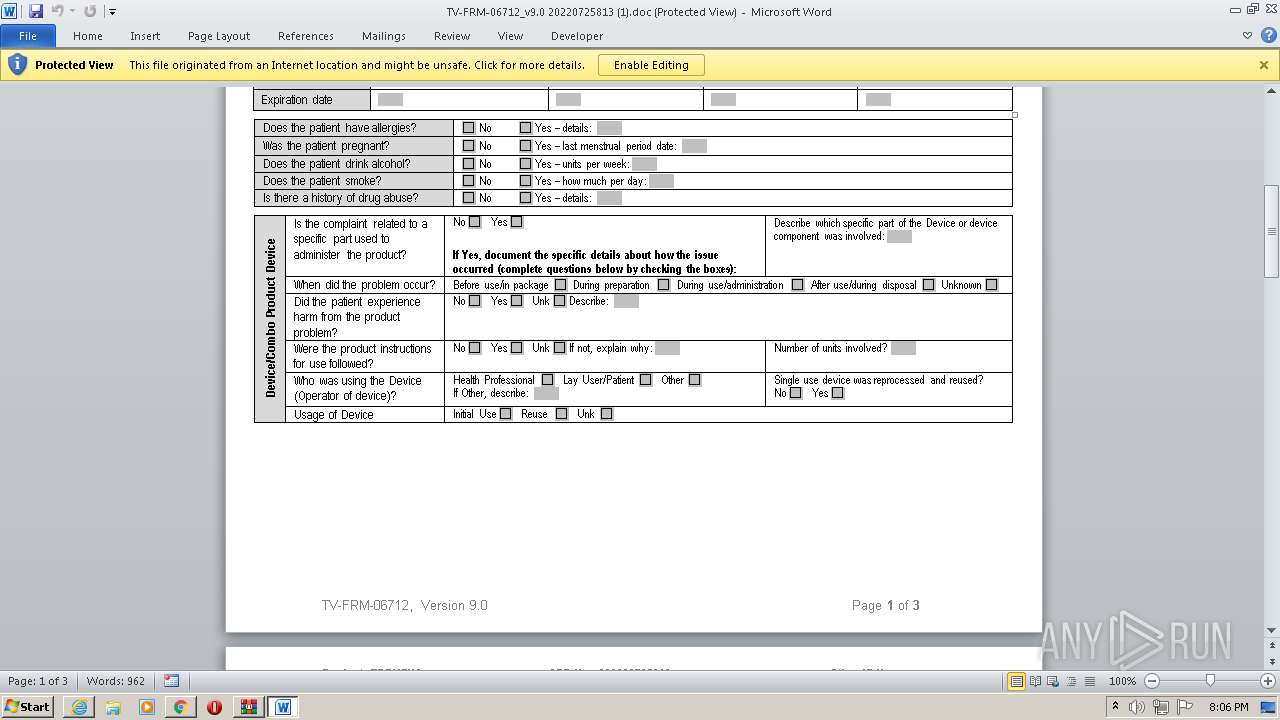
Task: Open the Developer ribbon tab
Action: pos(577,36)
